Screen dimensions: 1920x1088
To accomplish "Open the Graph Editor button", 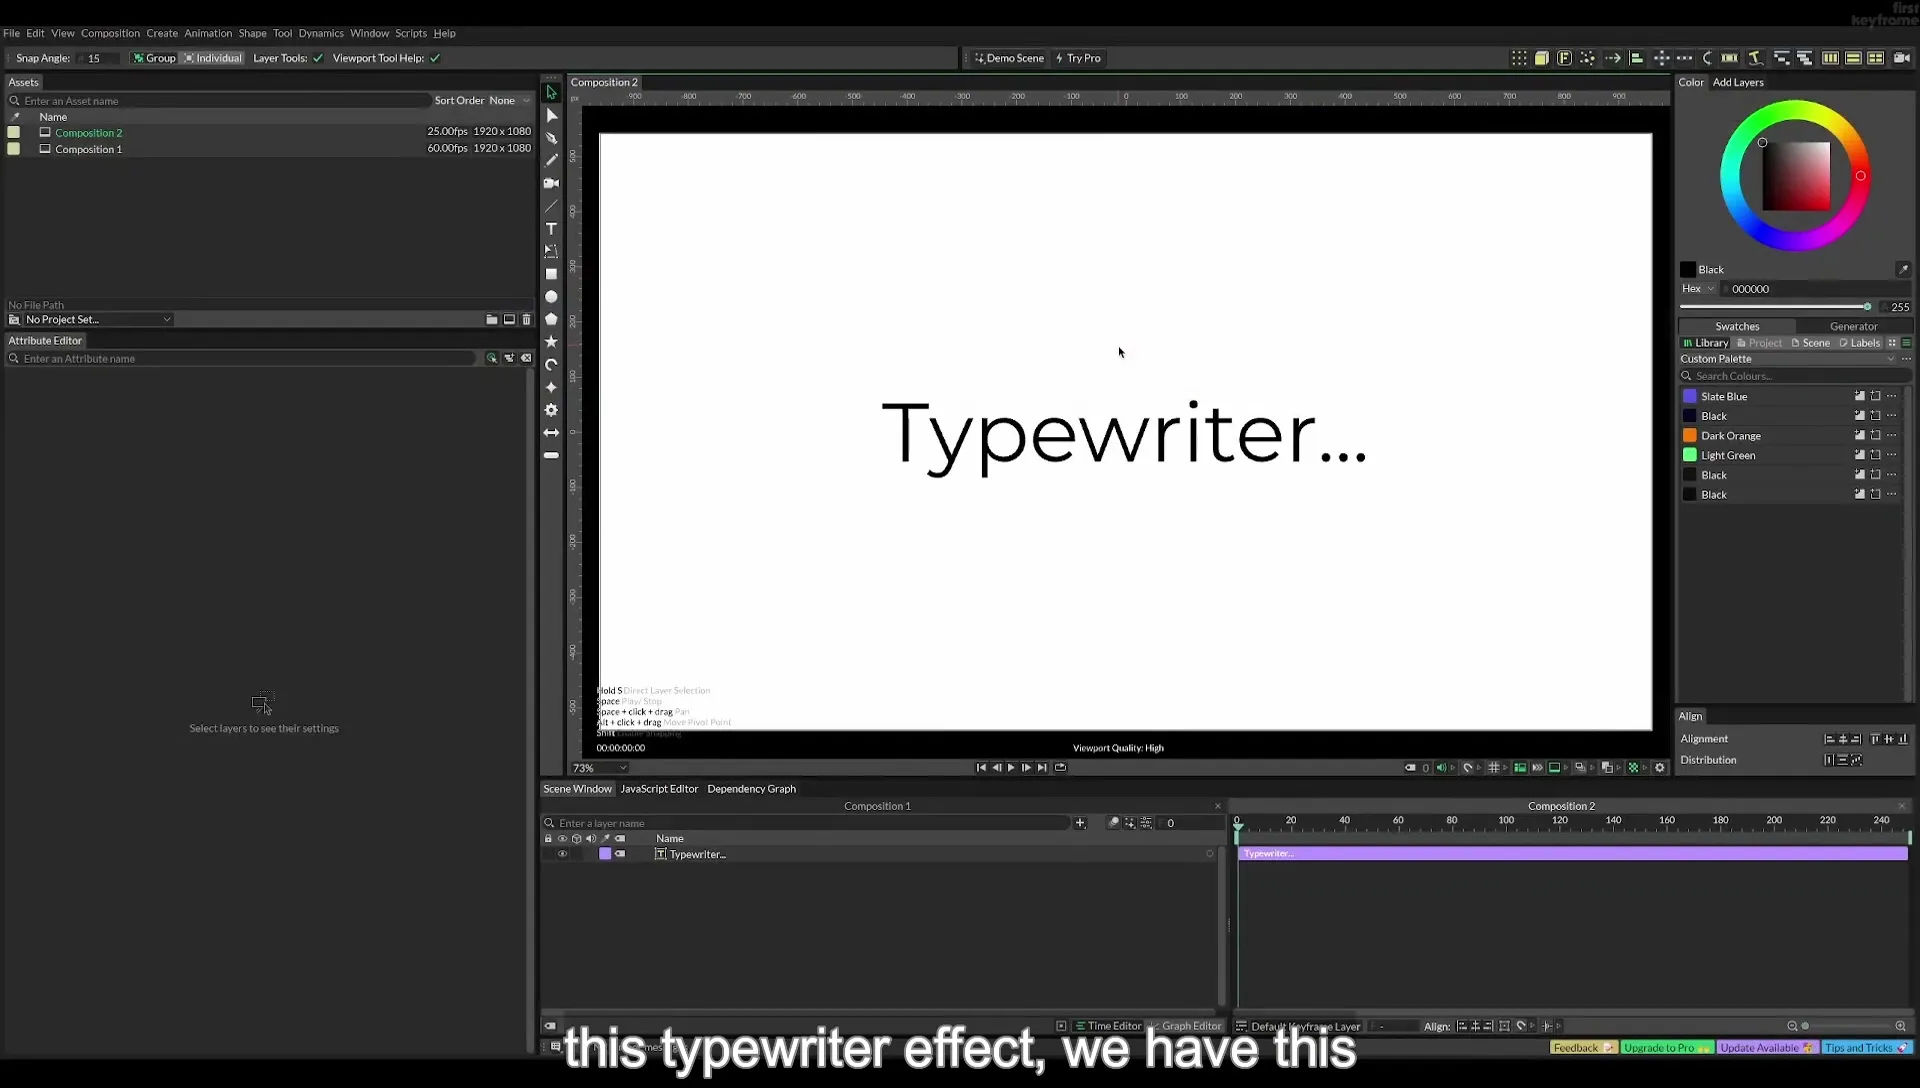I will [1185, 1026].
